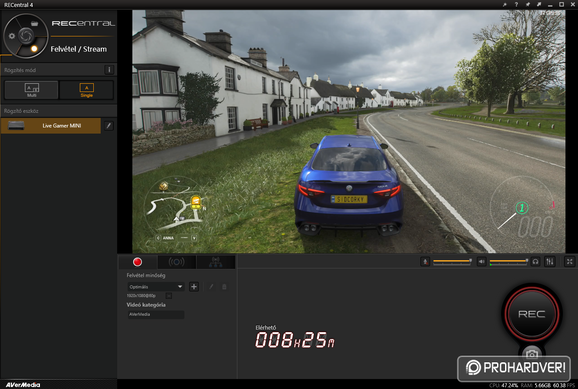Viewport: 578px width, 389px height.
Task: Show info for Rögzítés mód
Action: click(109, 70)
